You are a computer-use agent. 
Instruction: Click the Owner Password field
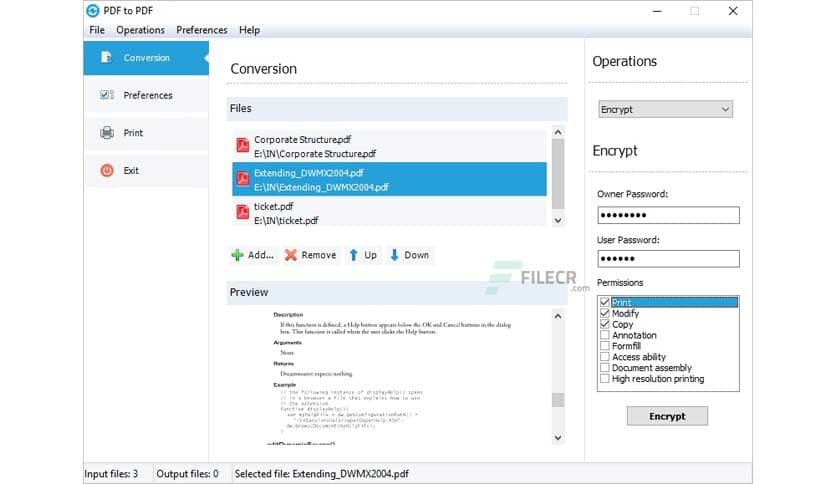click(667, 215)
